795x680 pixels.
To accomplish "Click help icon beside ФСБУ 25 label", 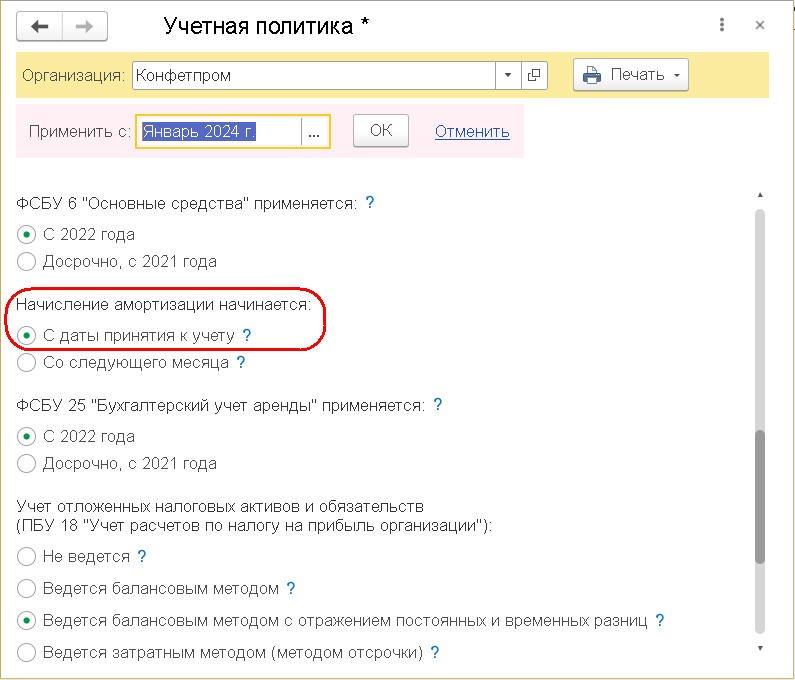I will (437, 405).
